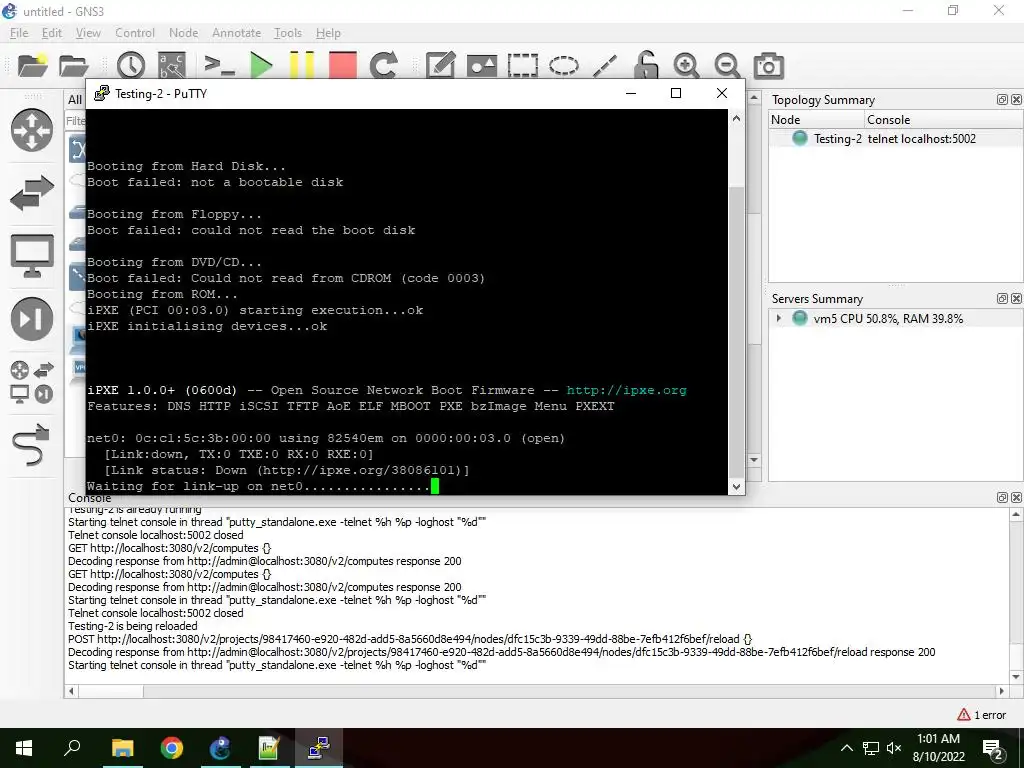Close the Servers Summary panel
Screen dimensions: 1024x768
coord(1016,298)
